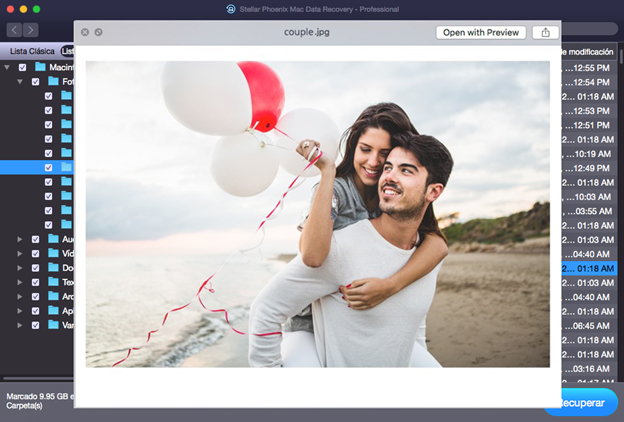
Task: Click the '...12:54 PM' modification time
Action: point(587,82)
